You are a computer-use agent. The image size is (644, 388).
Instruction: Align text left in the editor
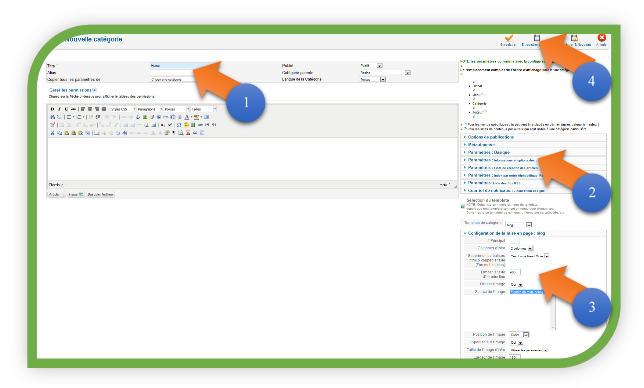coord(83,109)
